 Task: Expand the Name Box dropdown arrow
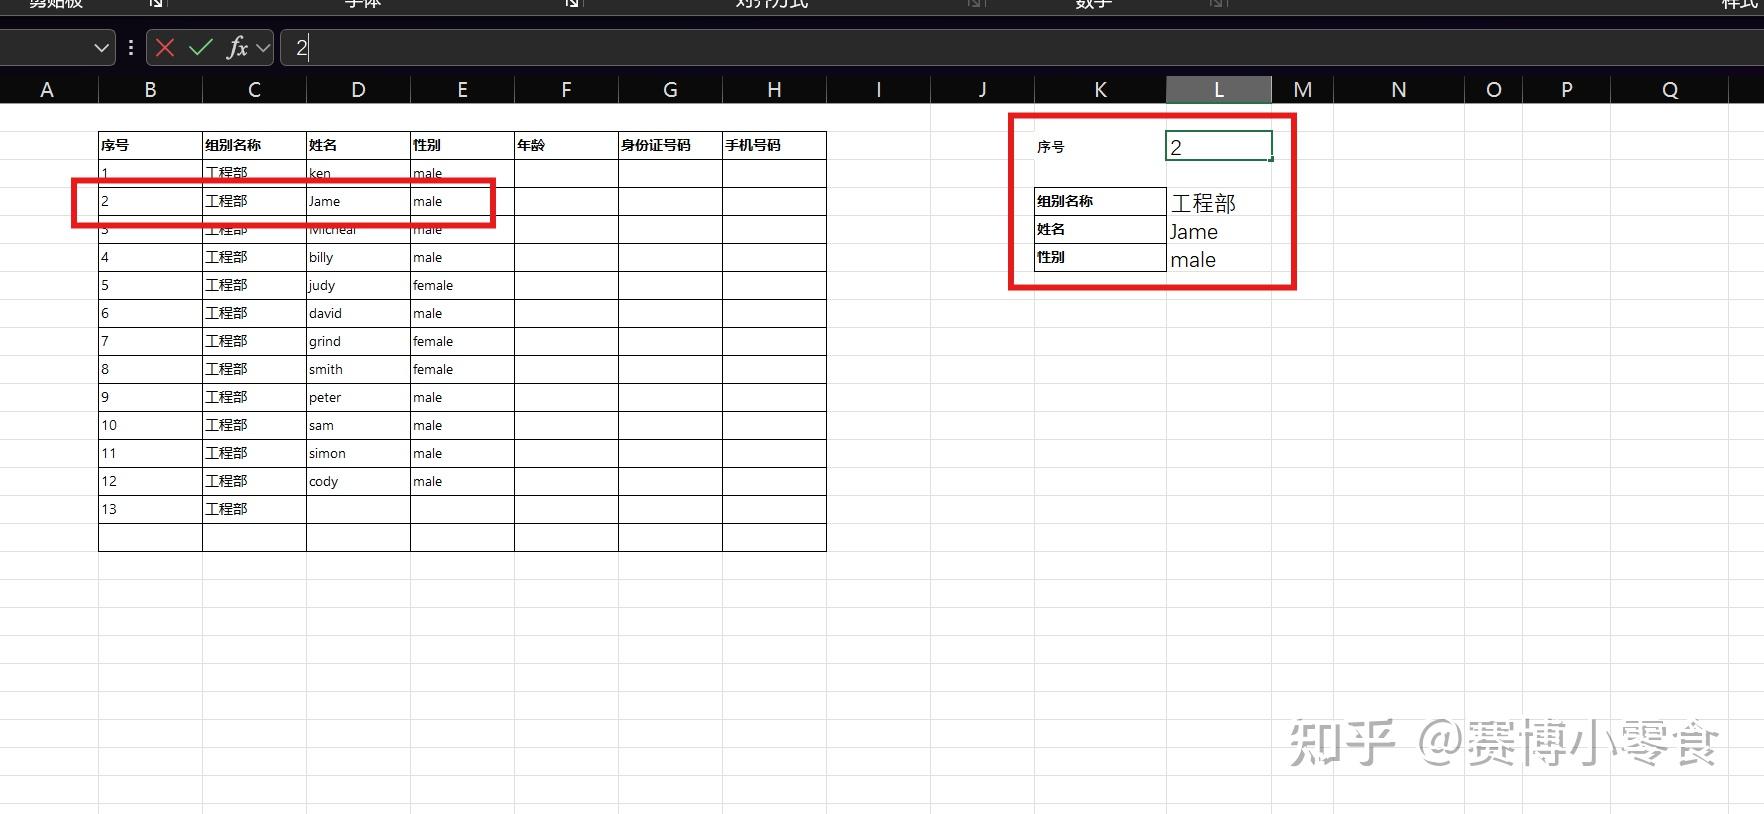pyautogui.click(x=101, y=47)
